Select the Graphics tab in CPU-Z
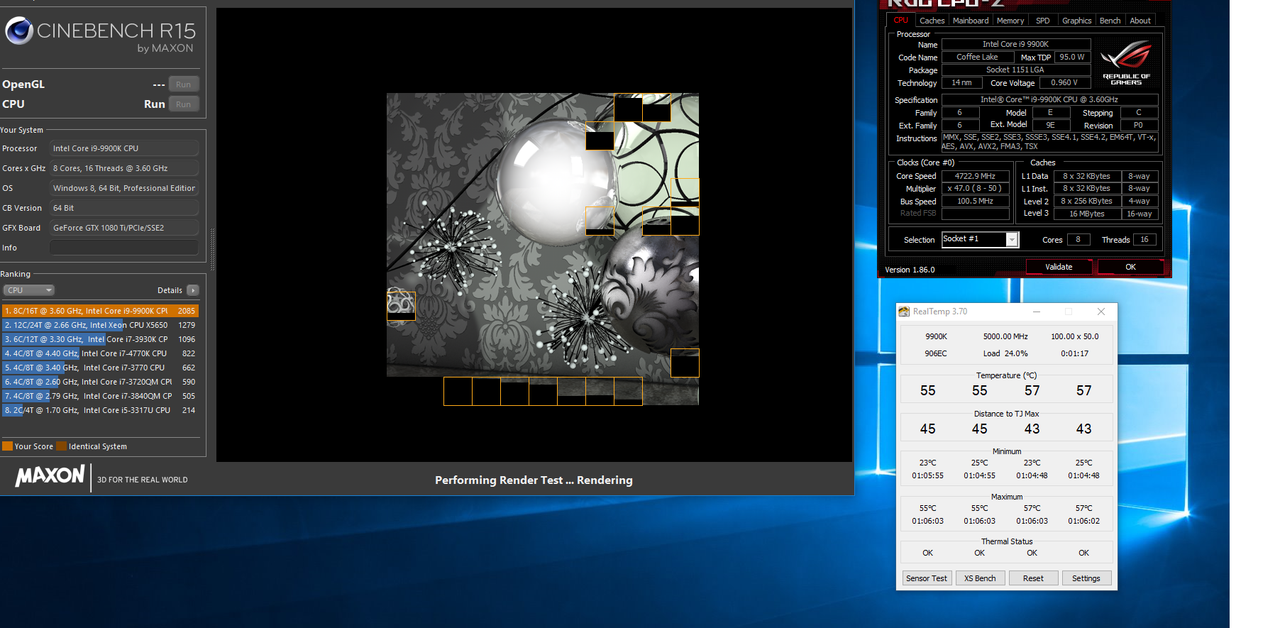1280x628 pixels. 1077,20
